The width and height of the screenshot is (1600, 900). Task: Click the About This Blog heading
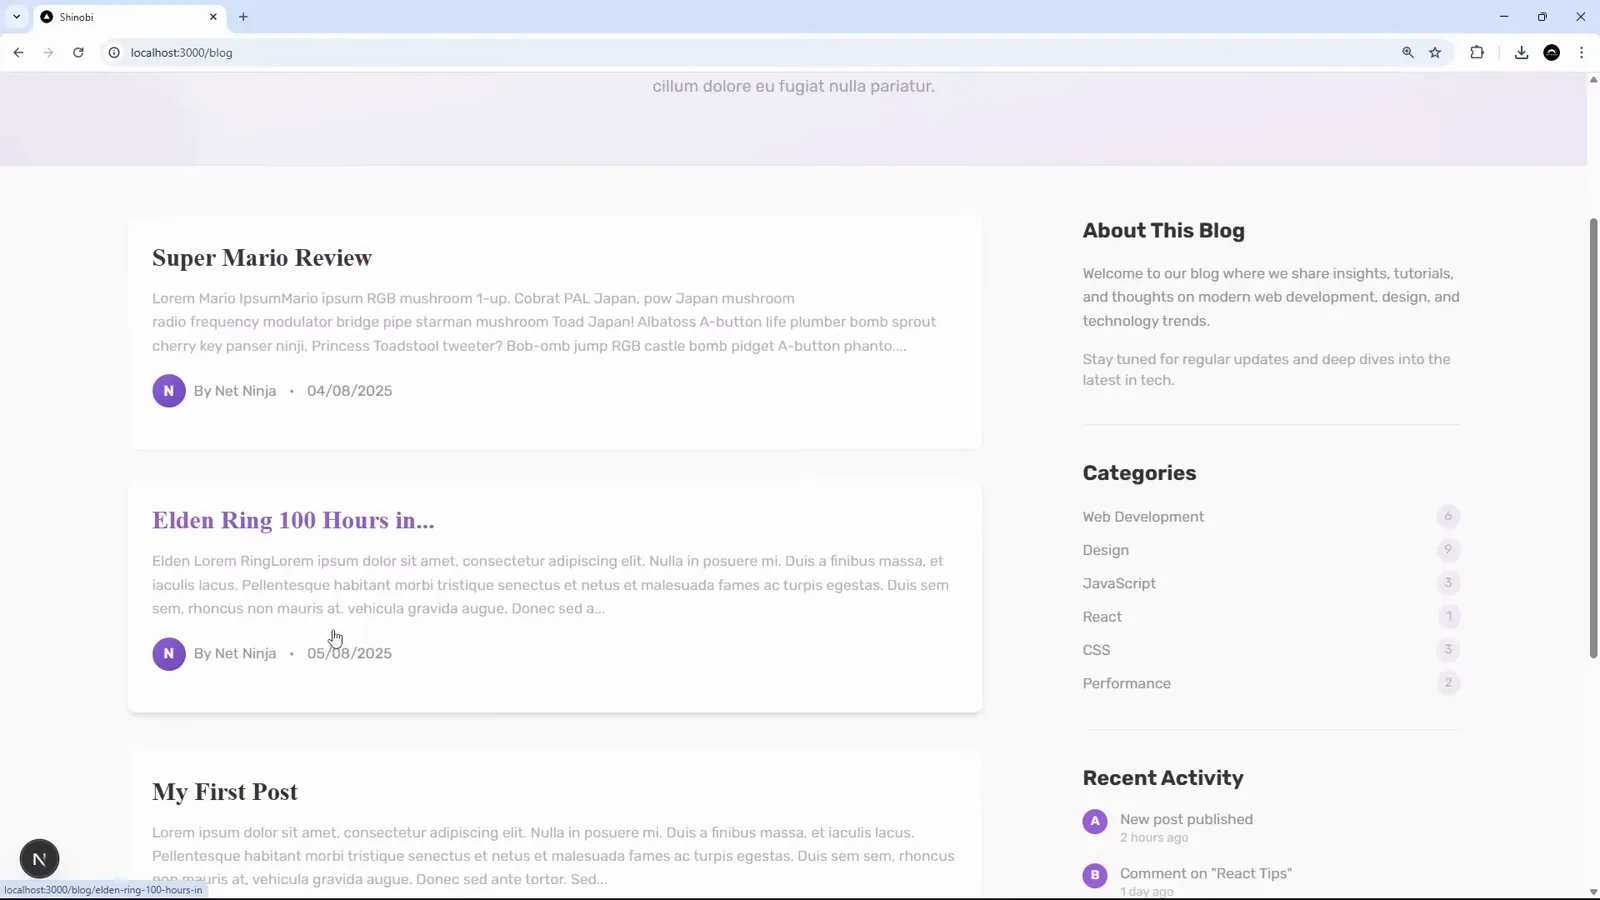[1163, 231]
